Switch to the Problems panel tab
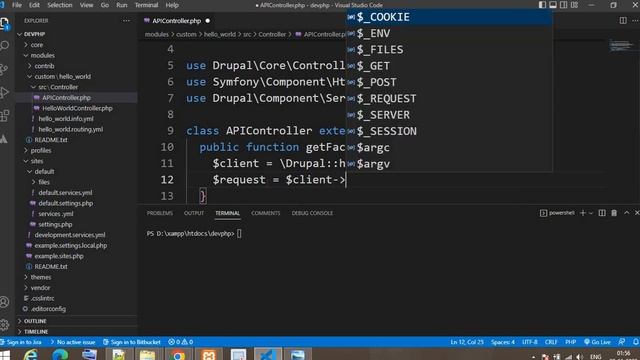The width and height of the screenshot is (640, 360). point(160,213)
